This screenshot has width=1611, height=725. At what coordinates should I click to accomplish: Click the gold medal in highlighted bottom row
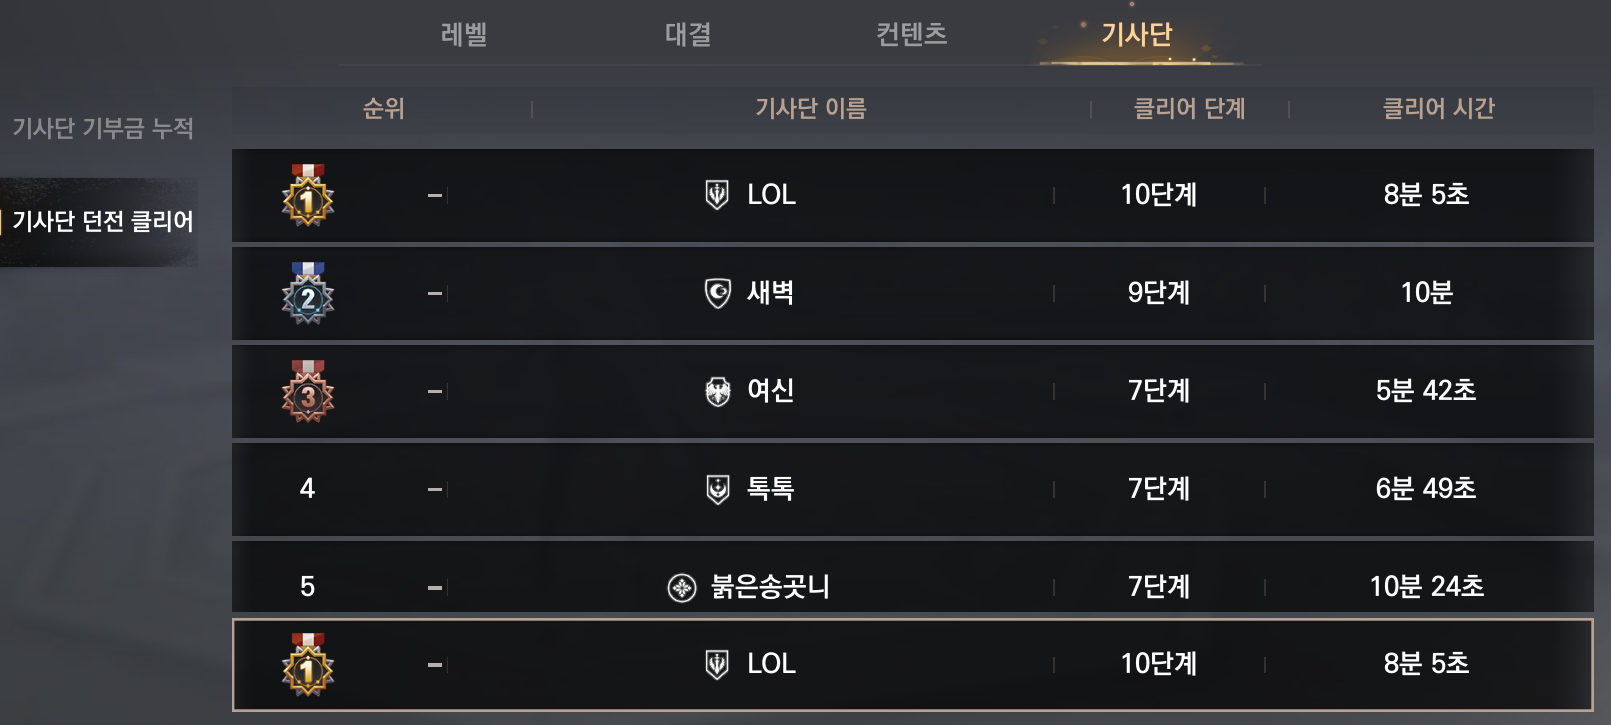[307, 665]
